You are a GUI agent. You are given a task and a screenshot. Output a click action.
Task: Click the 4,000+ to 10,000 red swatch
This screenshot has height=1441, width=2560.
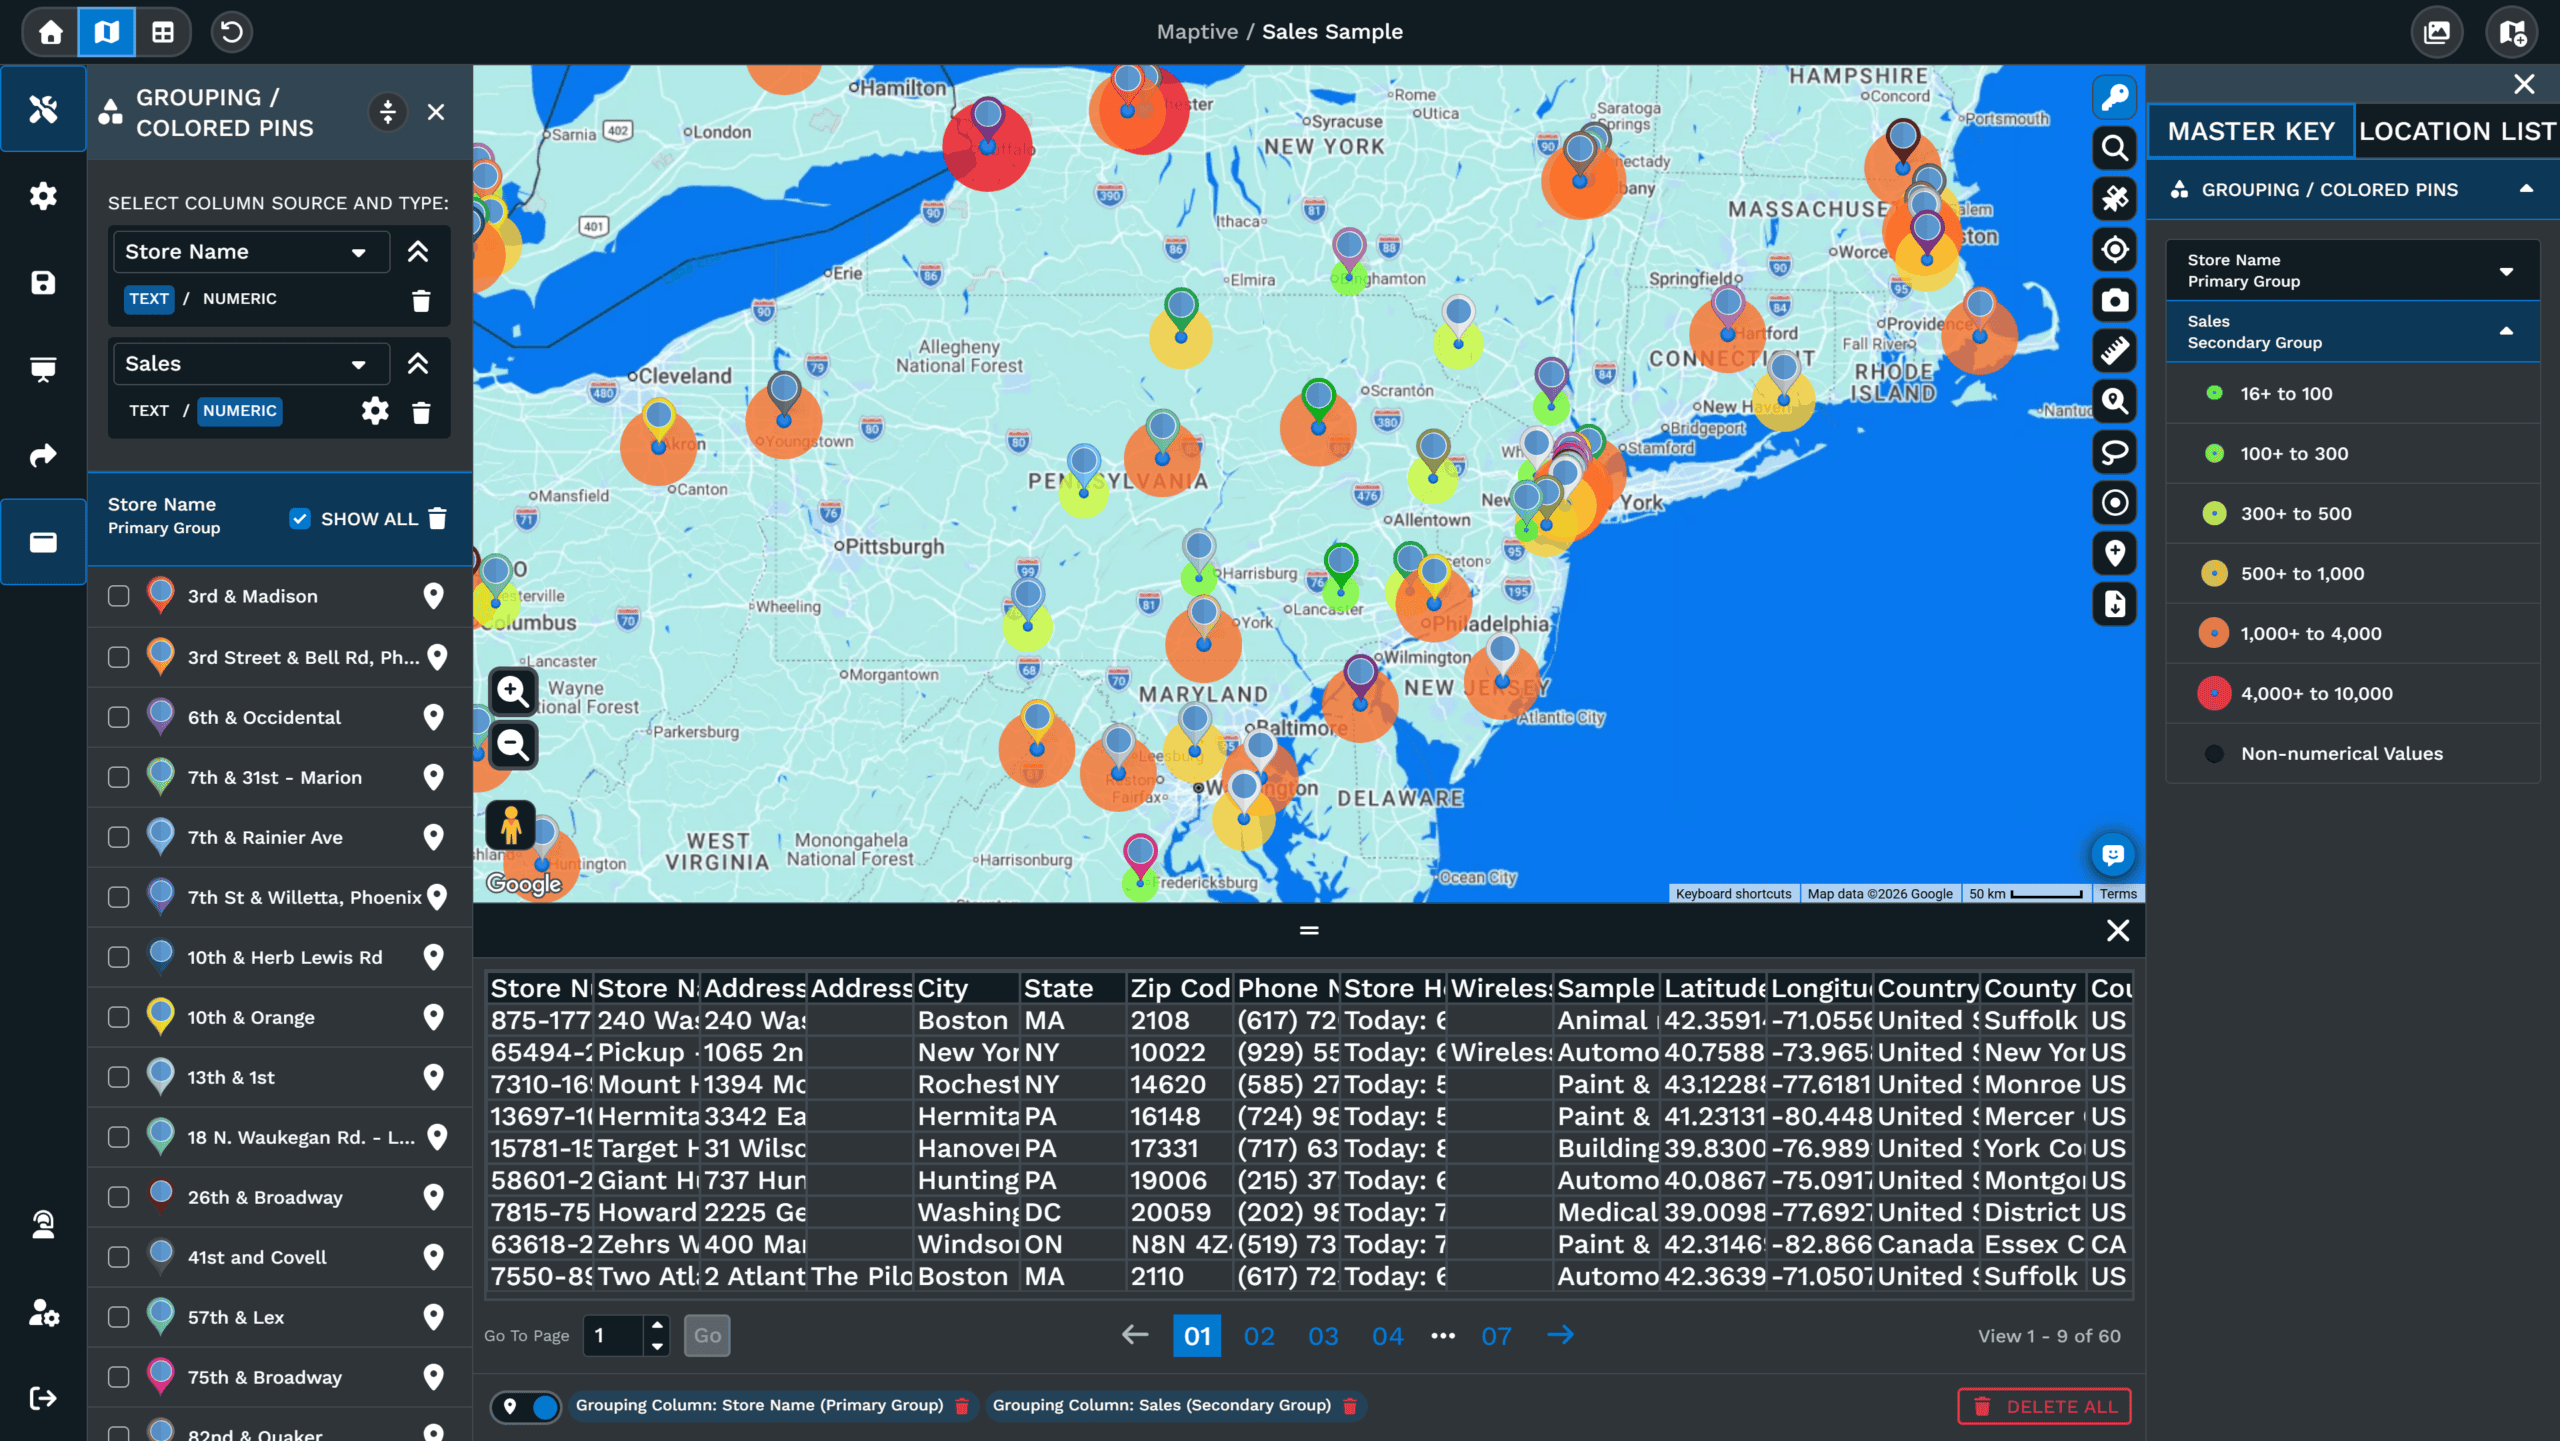2214,693
